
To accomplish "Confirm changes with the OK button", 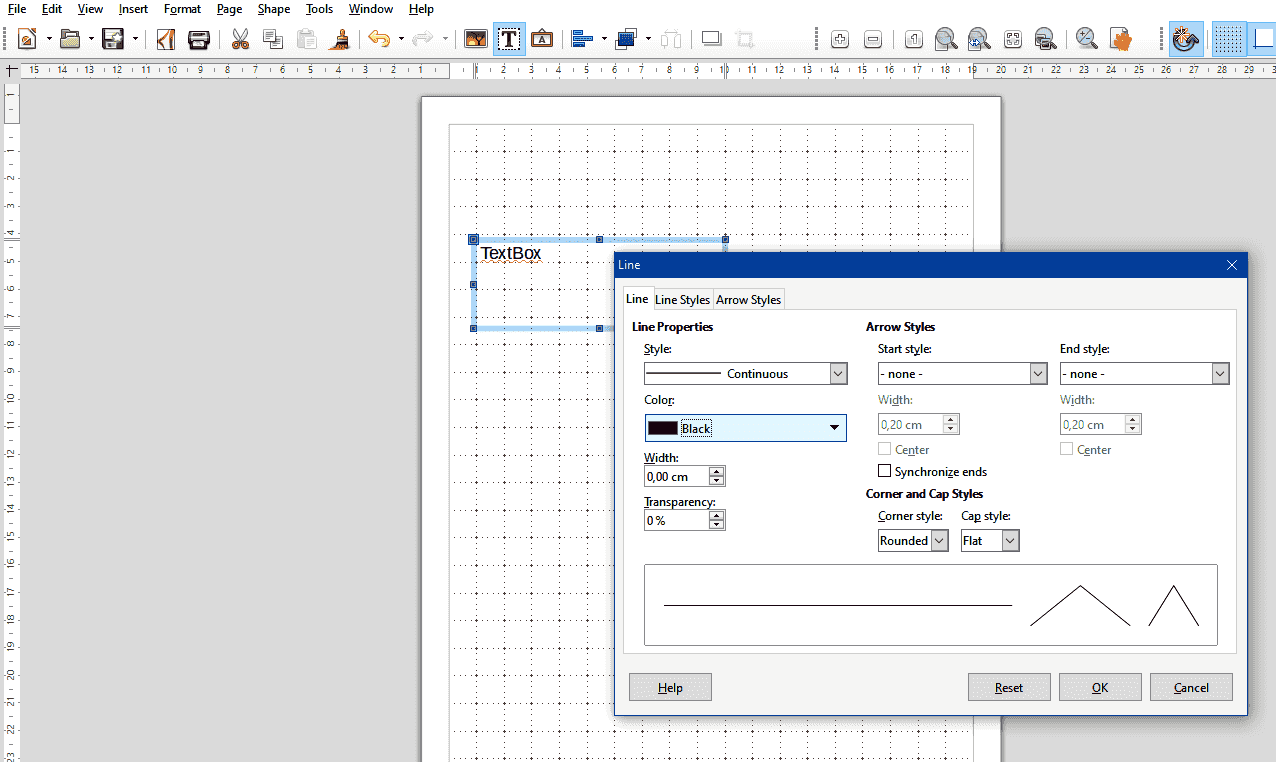I will pyautogui.click(x=1099, y=687).
